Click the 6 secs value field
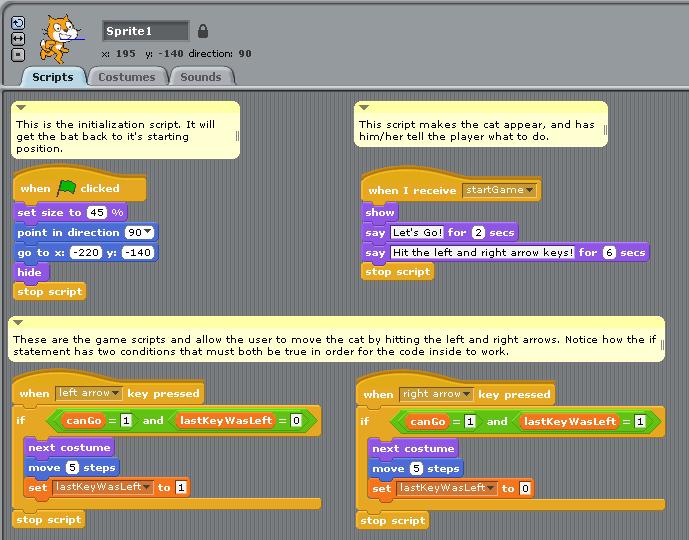This screenshot has width=689, height=540. pos(609,253)
